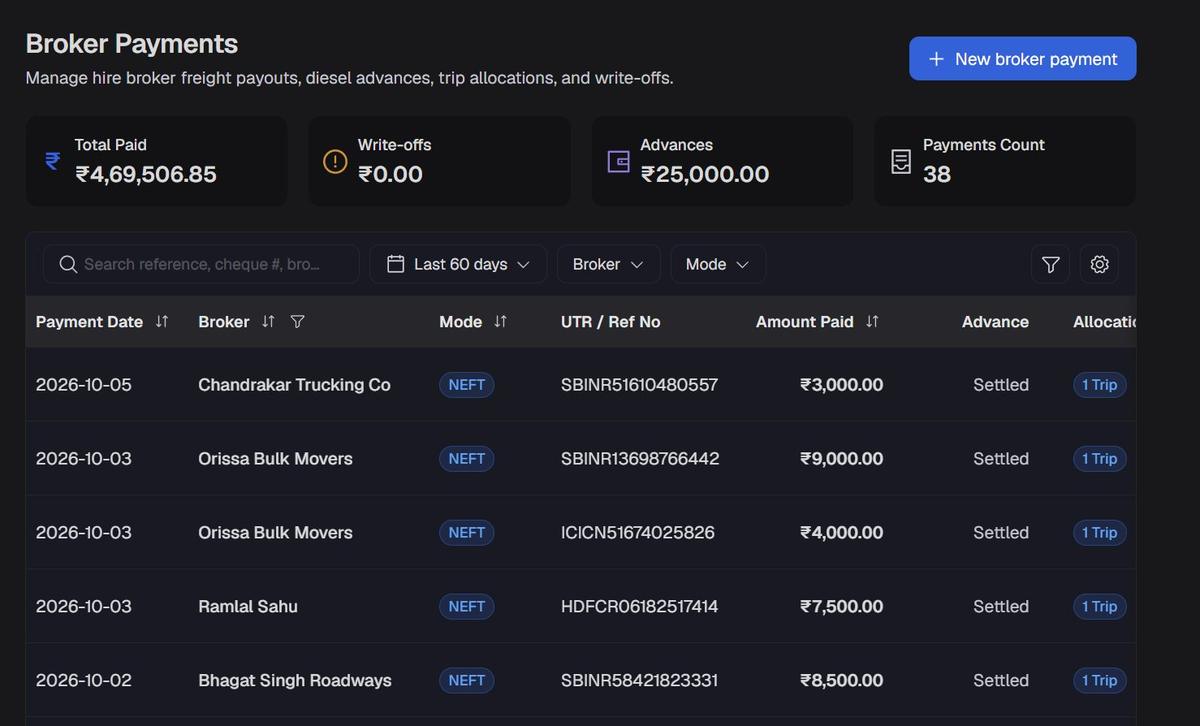Click Settled status in Ramlal Sahu row
The height and width of the screenshot is (726, 1200).
pos(1001,607)
